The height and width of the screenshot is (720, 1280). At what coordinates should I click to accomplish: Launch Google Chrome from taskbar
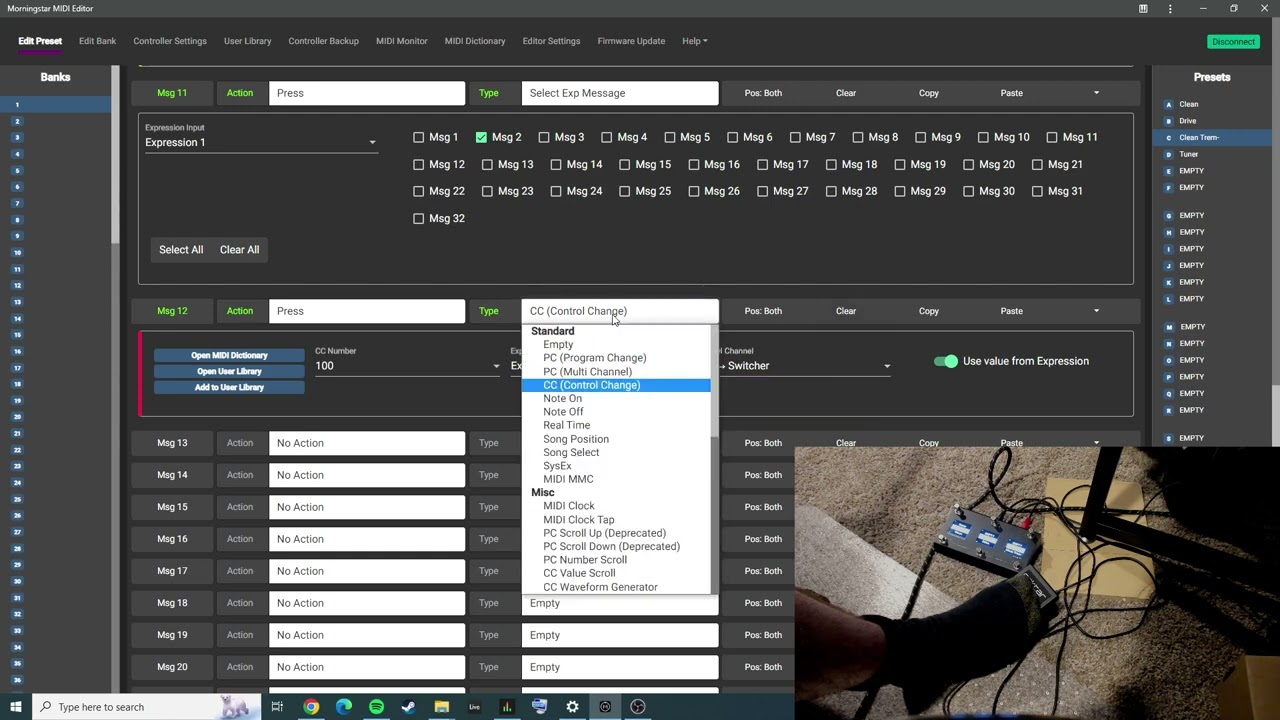coord(311,707)
